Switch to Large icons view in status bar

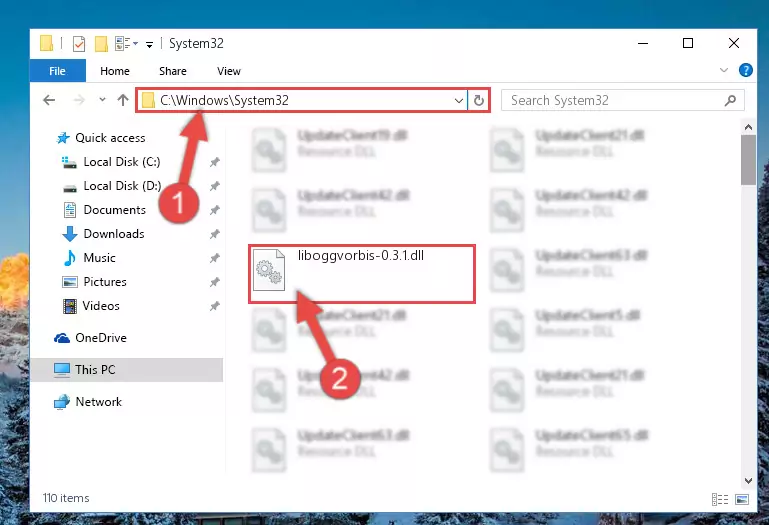(x=742, y=499)
